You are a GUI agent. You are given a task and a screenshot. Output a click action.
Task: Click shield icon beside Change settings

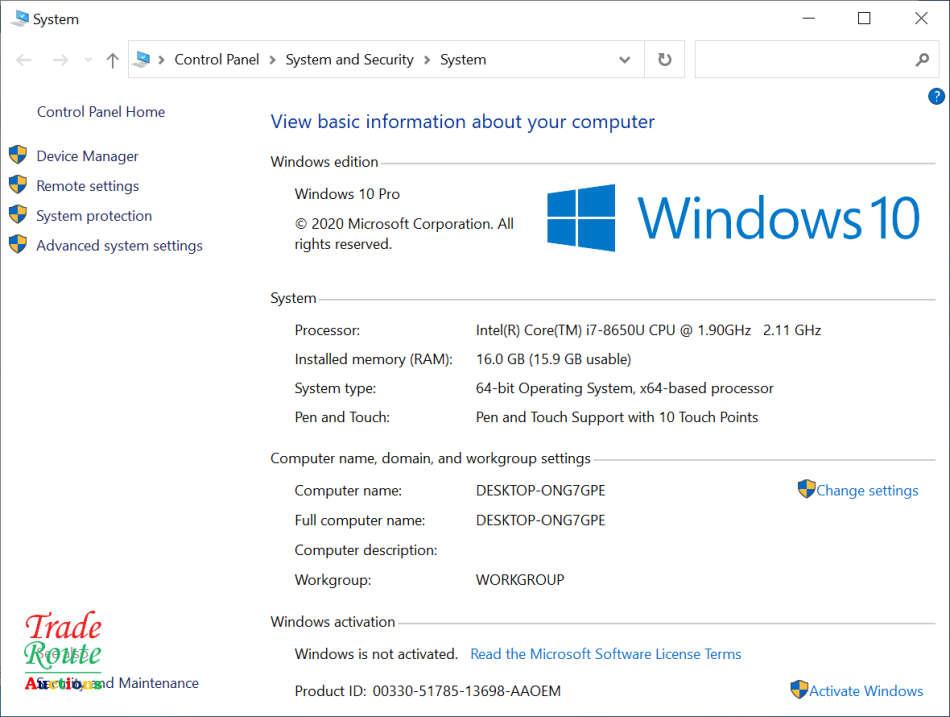(806, 489)
